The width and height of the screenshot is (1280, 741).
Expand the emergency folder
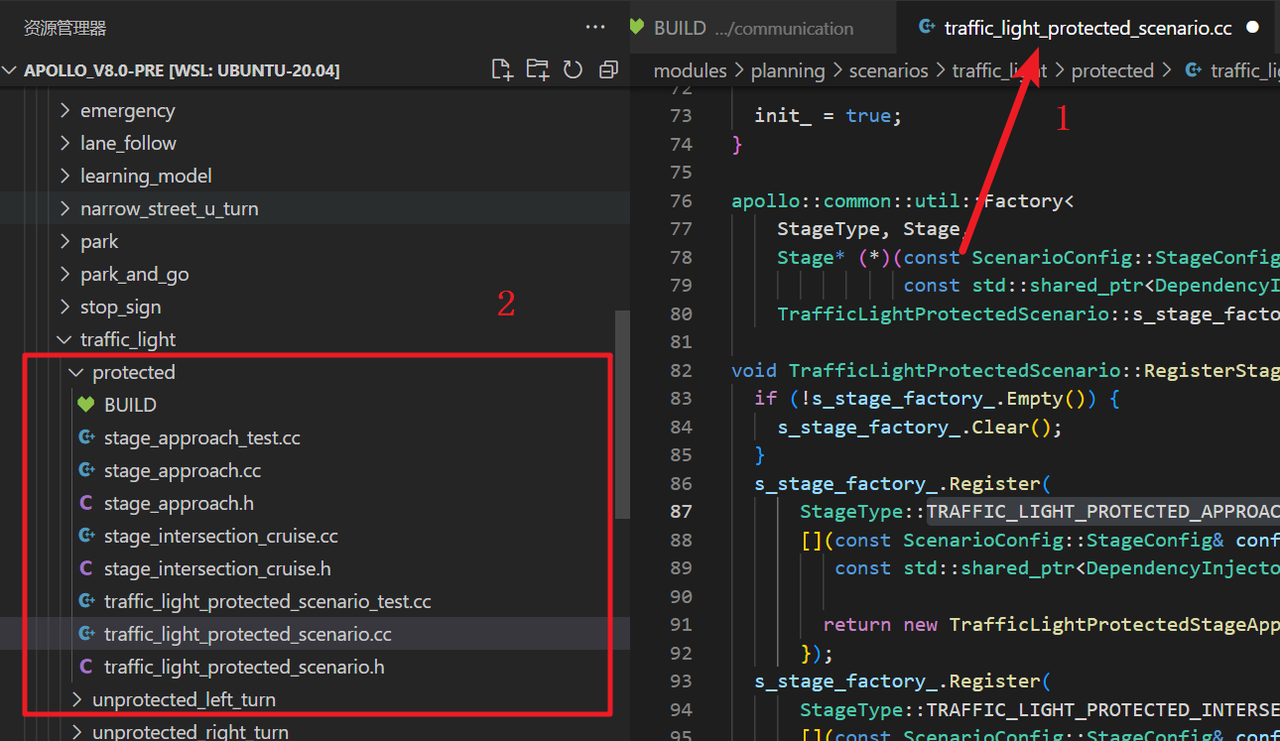[x=127, y=110]
